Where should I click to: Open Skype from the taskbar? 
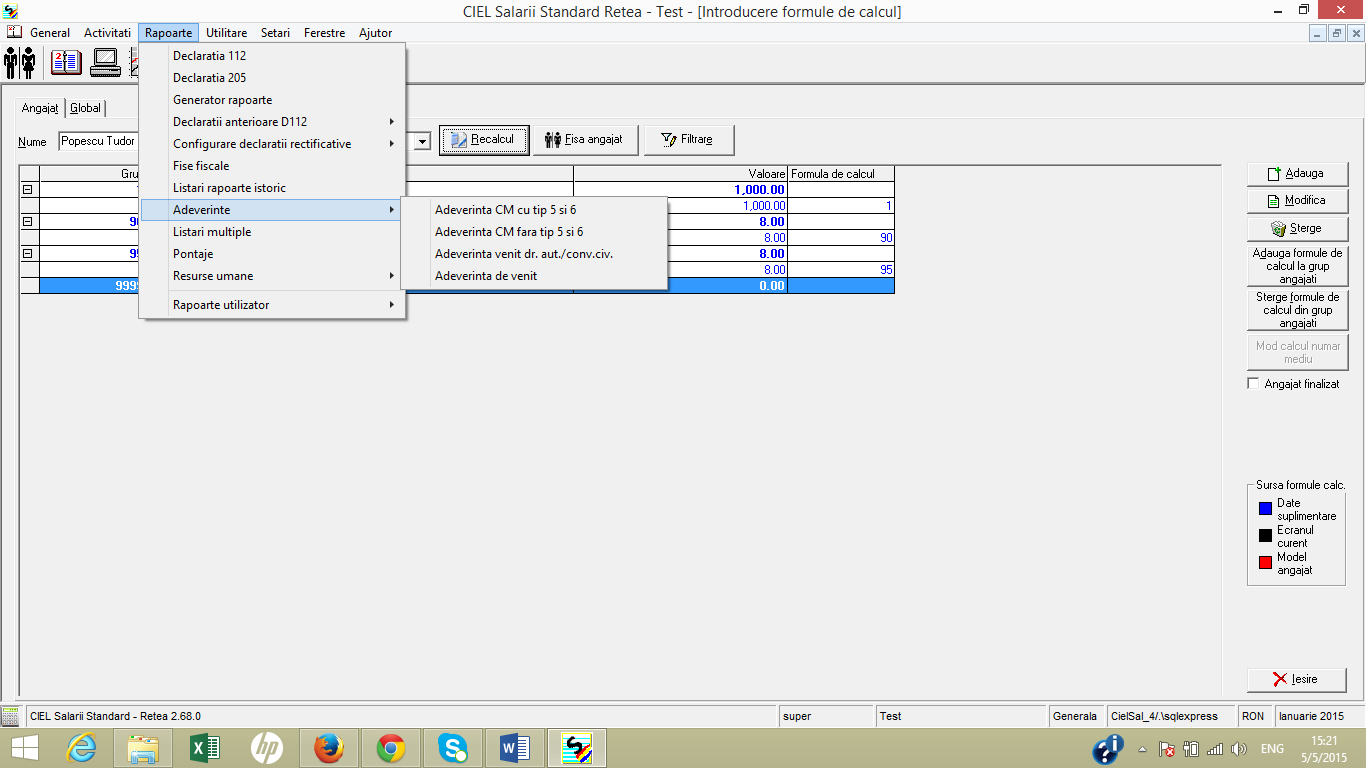point(453,748)
